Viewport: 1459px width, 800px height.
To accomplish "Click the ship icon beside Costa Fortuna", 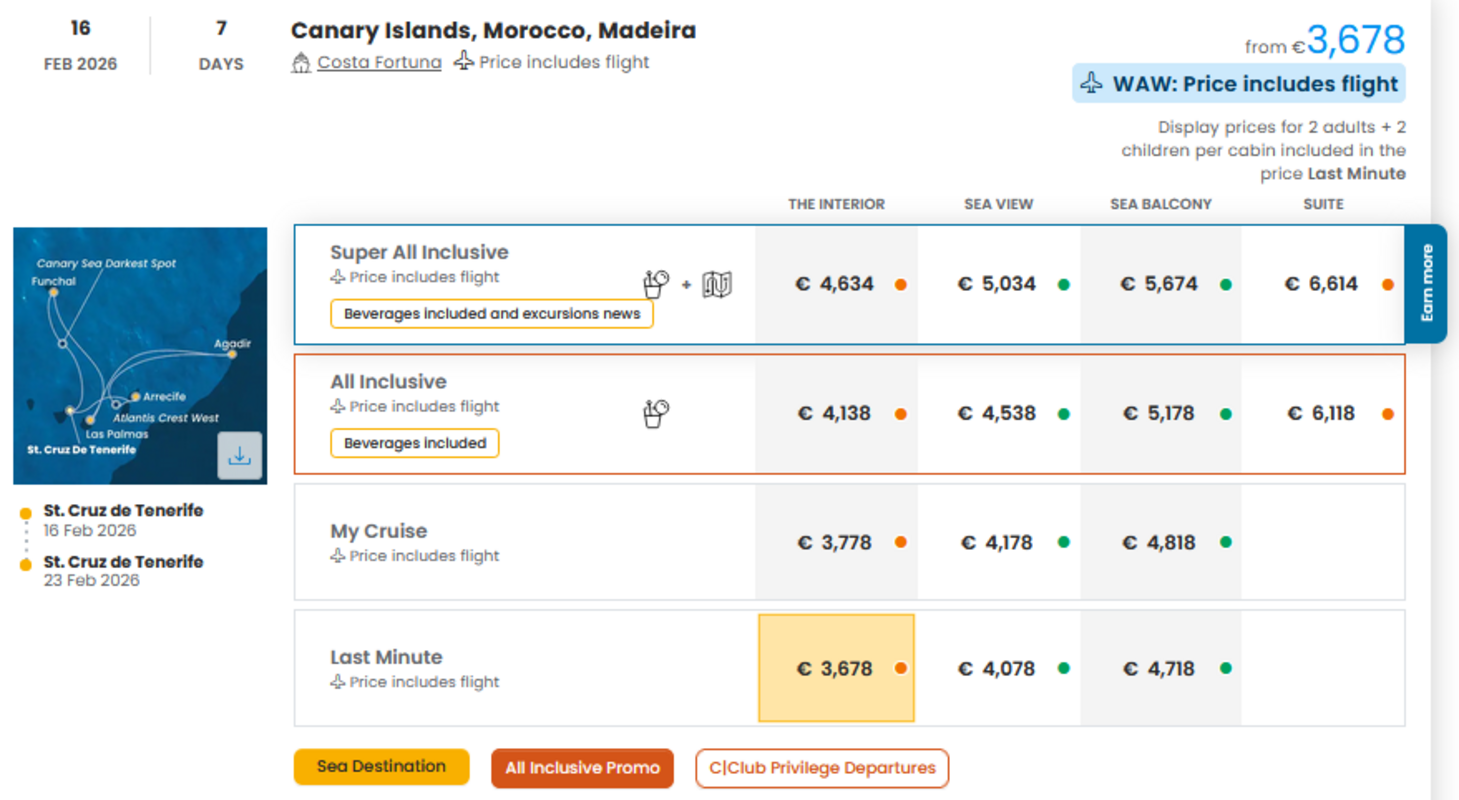I will pyautogui.click(x=301, y=63).
